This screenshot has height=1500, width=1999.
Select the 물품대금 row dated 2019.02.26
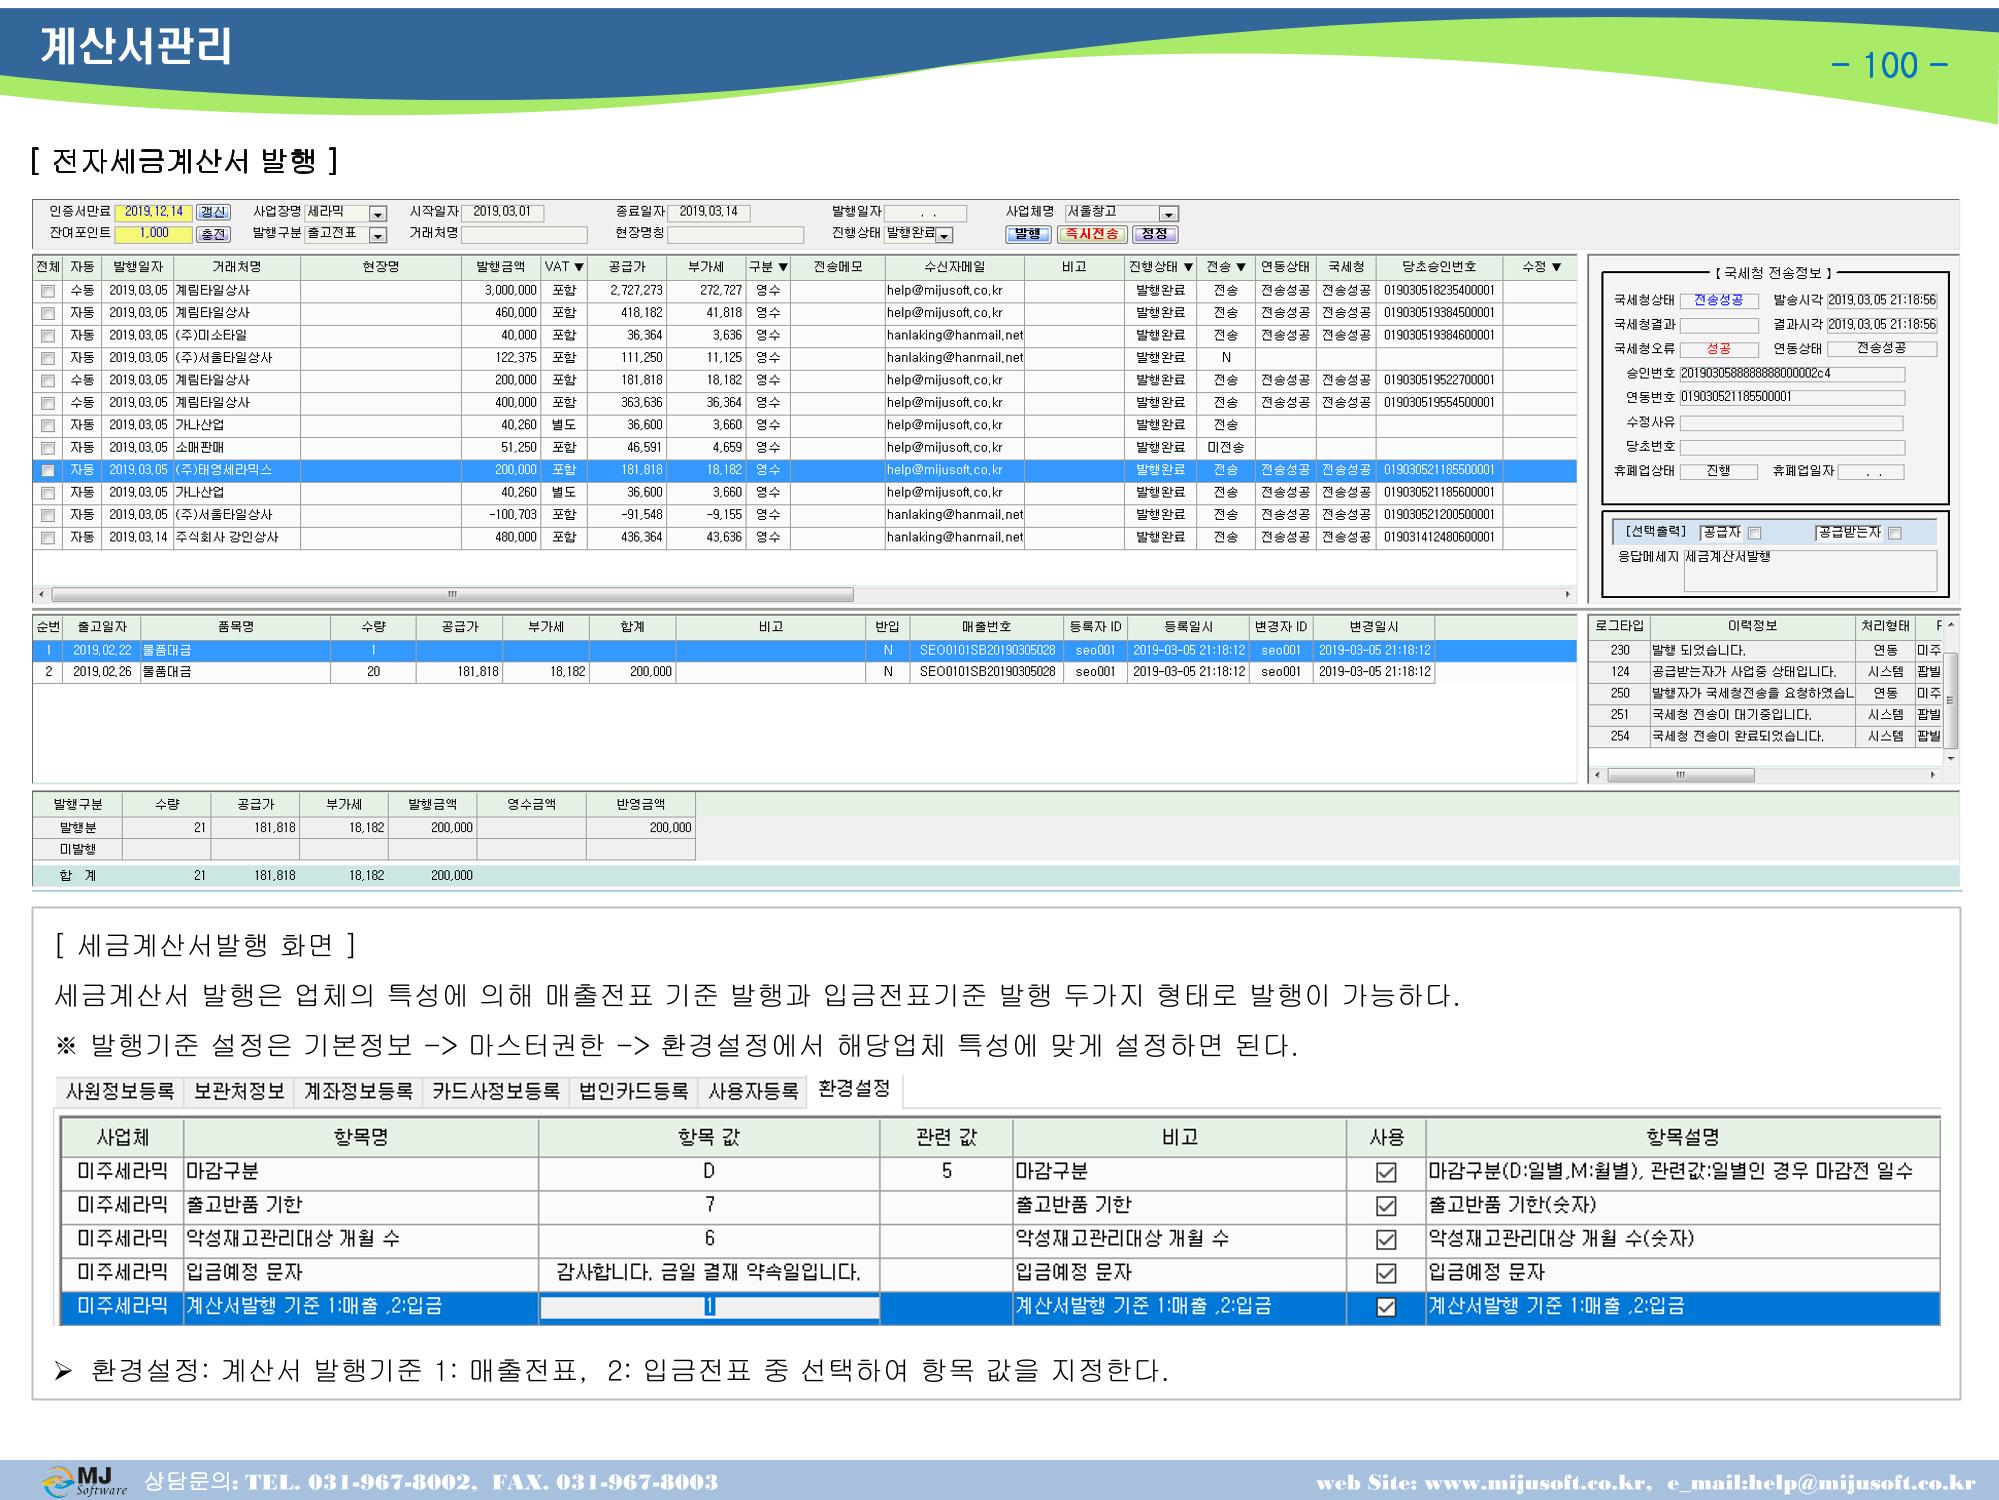[x=734, y=672]
